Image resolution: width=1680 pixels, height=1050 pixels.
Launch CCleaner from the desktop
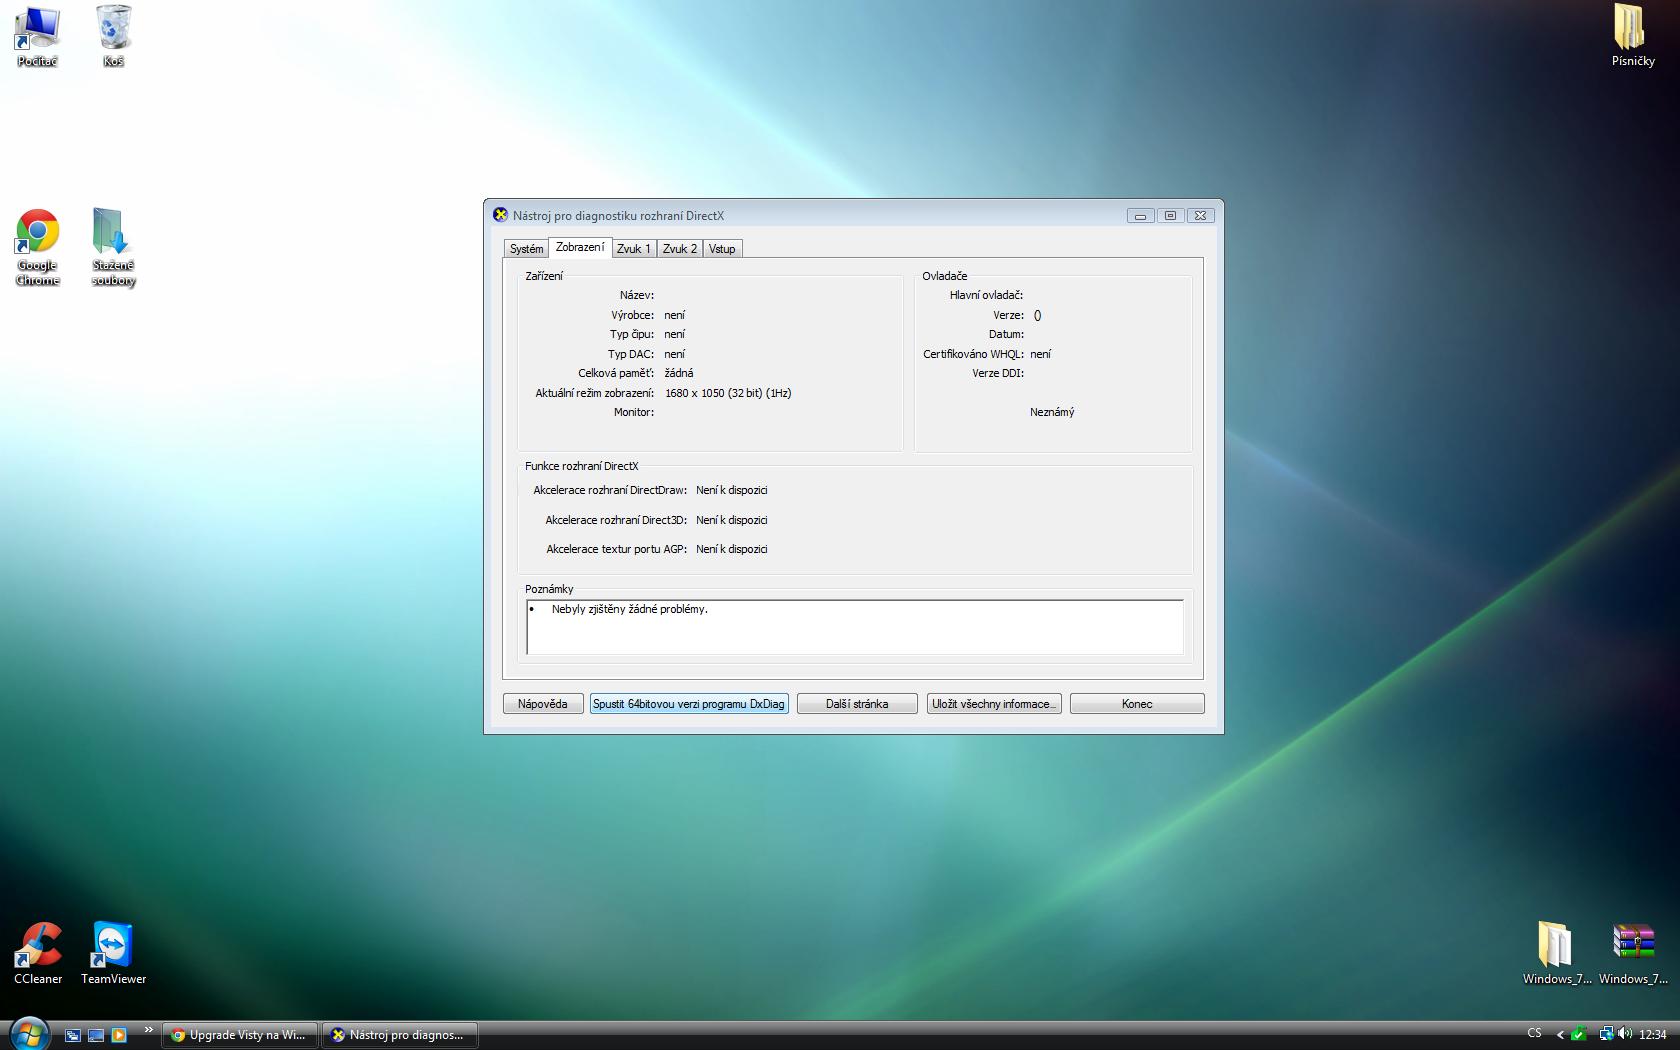coord(38,945)
